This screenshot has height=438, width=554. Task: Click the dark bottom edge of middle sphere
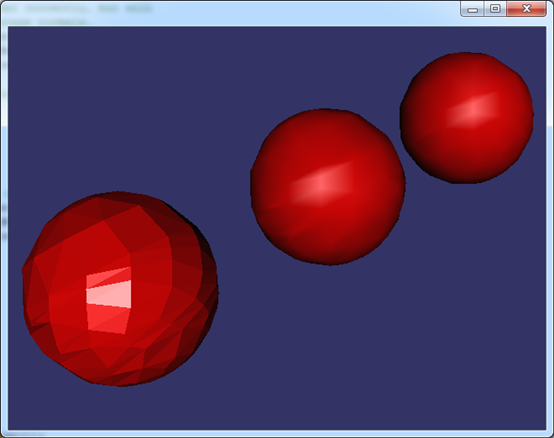pos(329,256)
